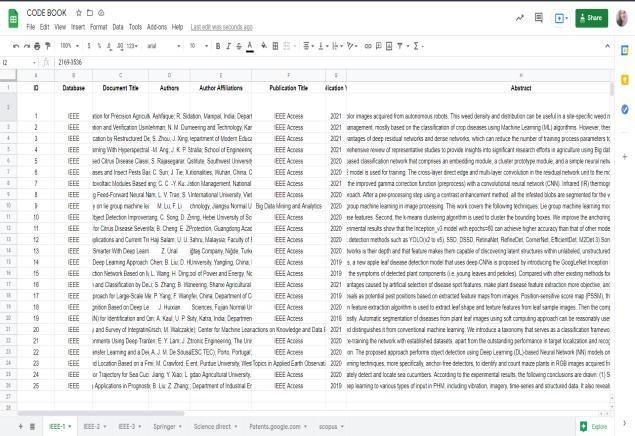The image size is (635, 436).
Task: Get add-ons with the plus icon
Action: coord(625,157)
